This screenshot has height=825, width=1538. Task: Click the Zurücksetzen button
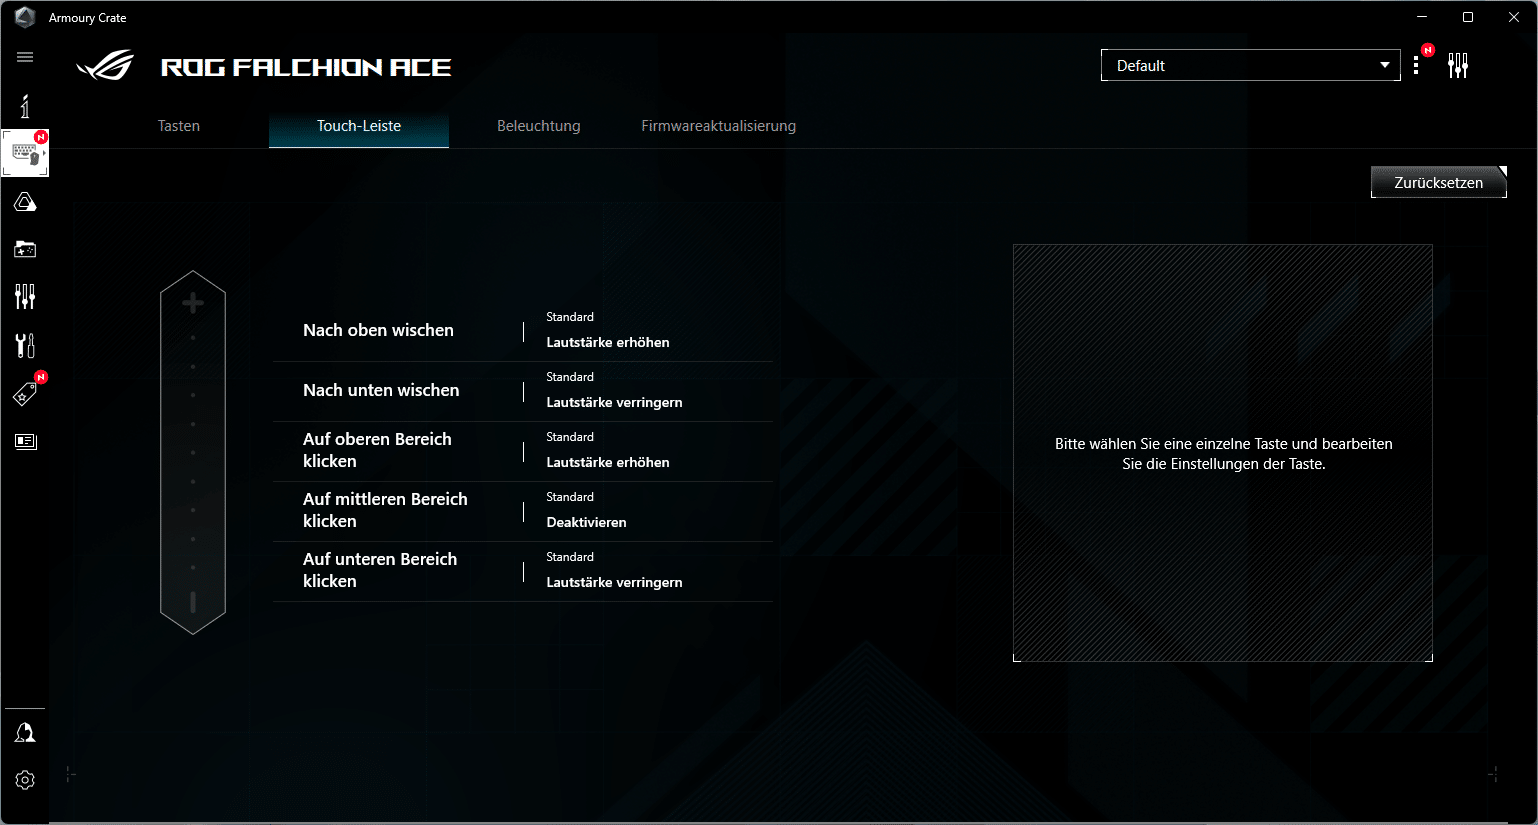[x=1437, y=183]
